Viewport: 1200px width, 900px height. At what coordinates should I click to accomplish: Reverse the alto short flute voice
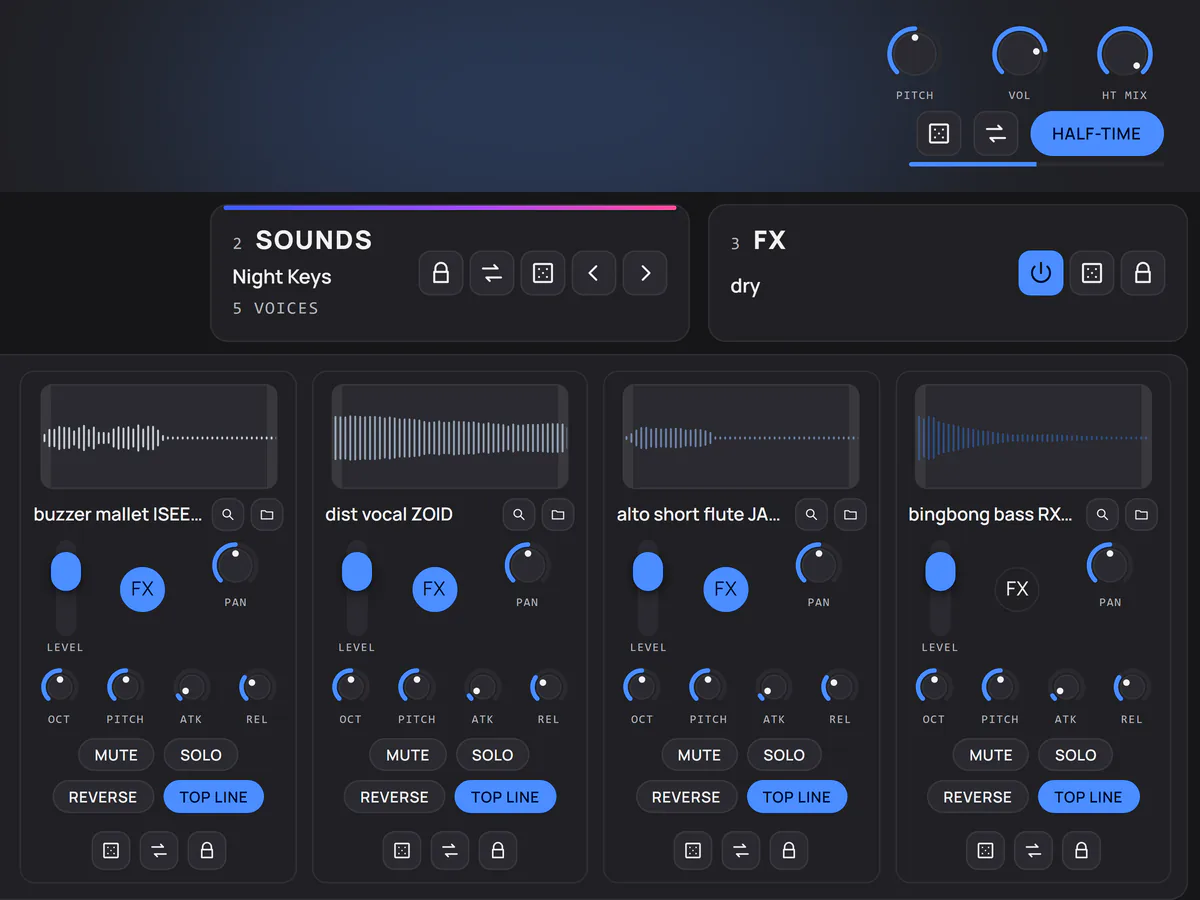coord(686,797)
